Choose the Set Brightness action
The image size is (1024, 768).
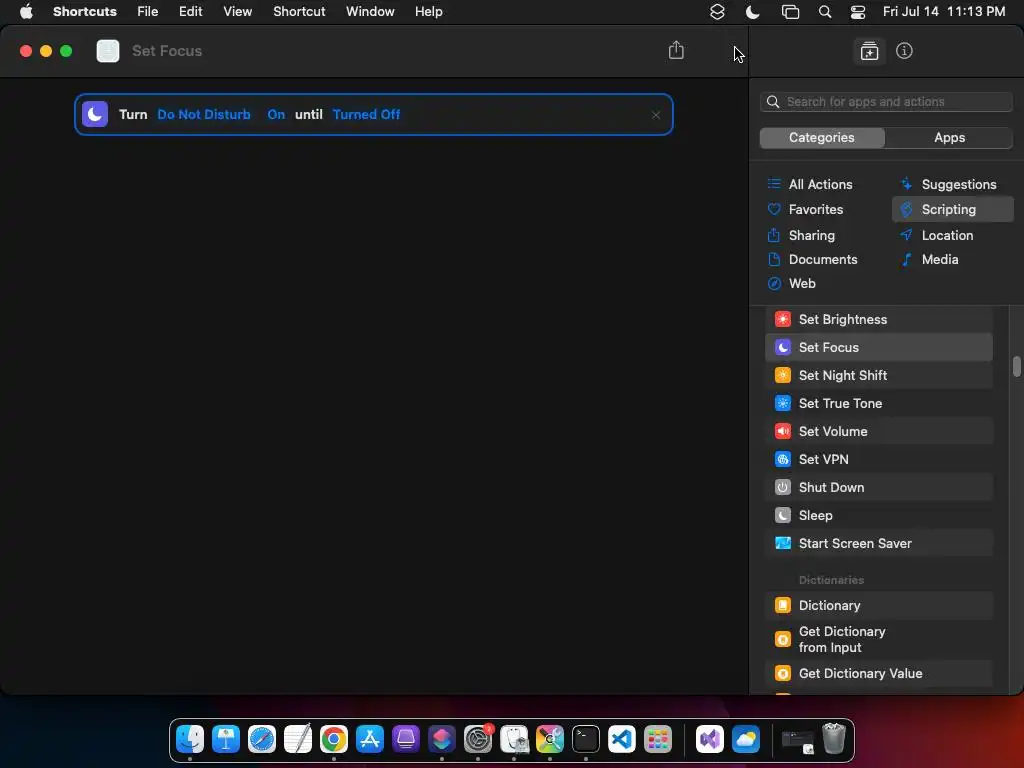coord(878,319)
